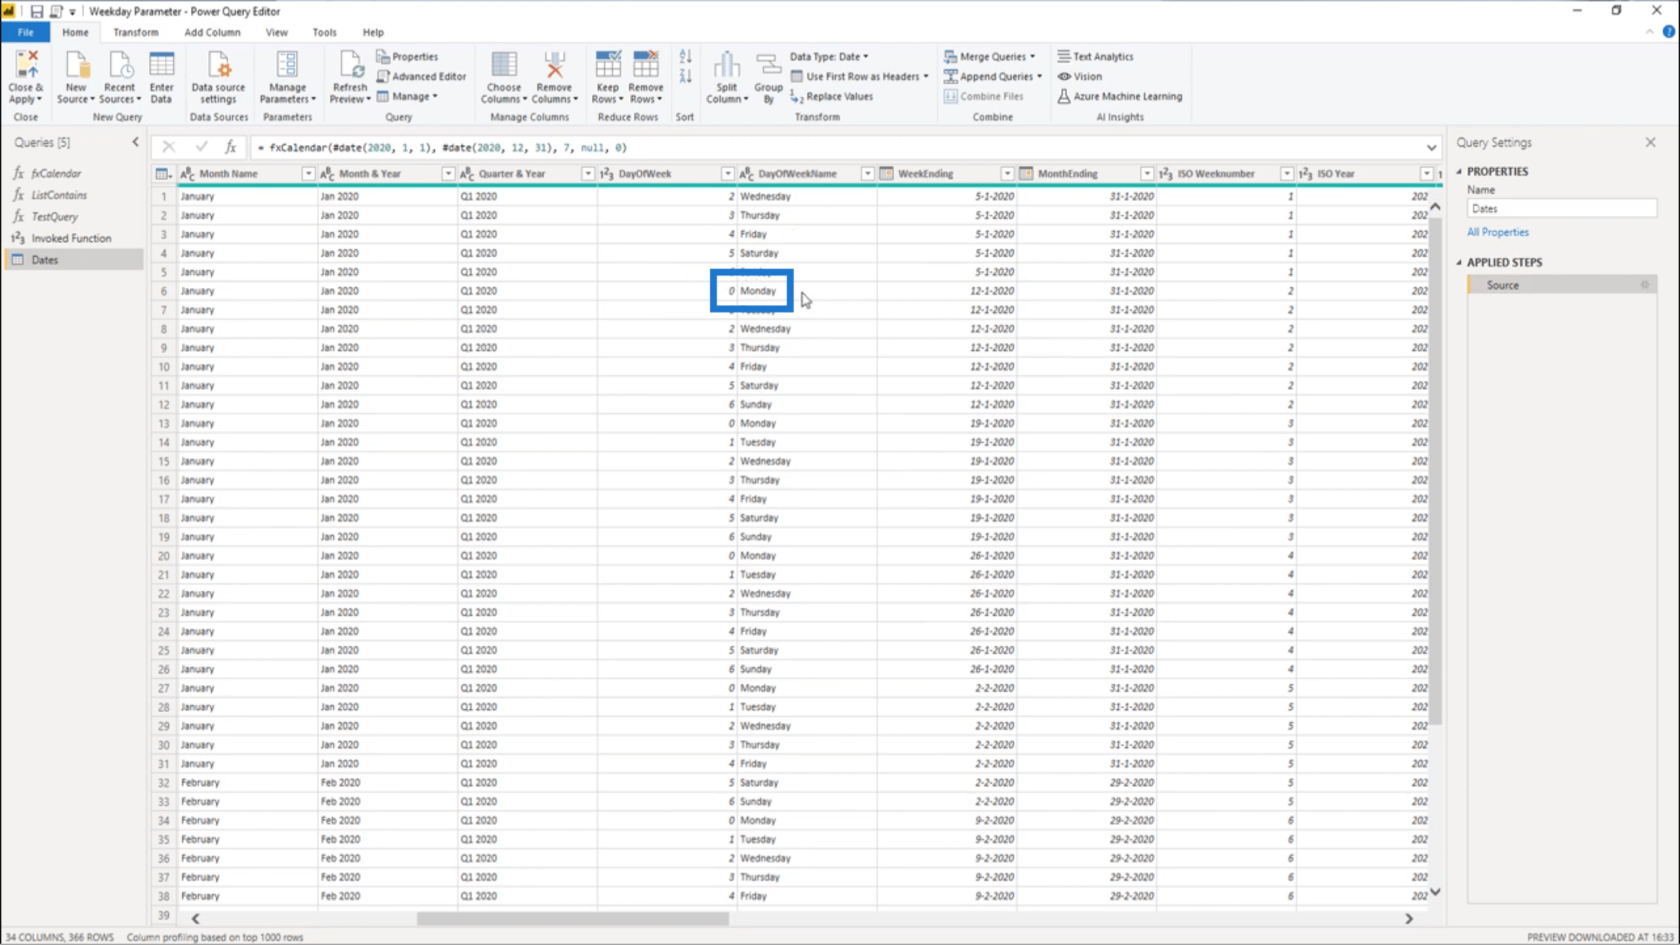Select the ListContains query
The height and width of the screenshot is (945, 1680).
pos(73,195)
